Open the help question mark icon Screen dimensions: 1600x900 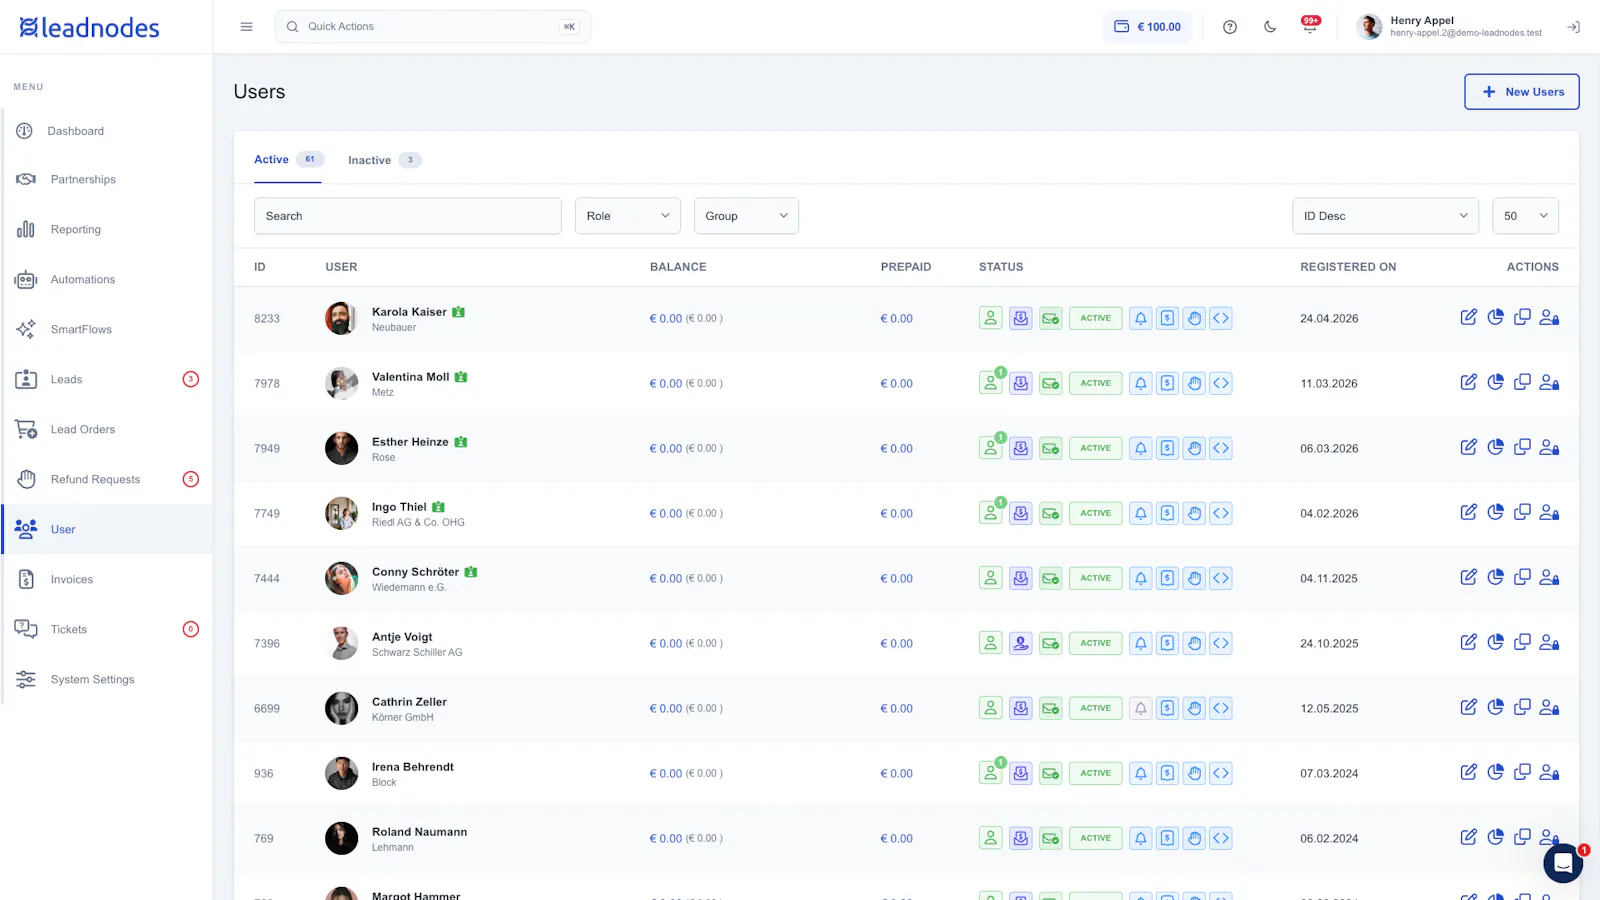[x=1230, y=27]
